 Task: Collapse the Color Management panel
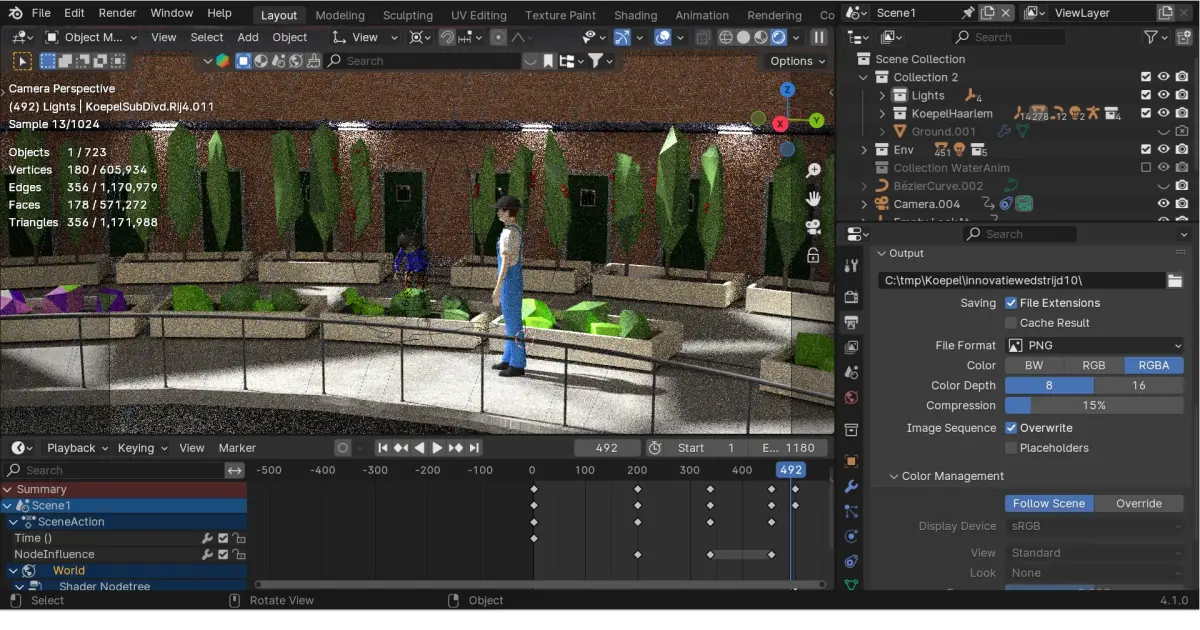(x=892, y=476)
